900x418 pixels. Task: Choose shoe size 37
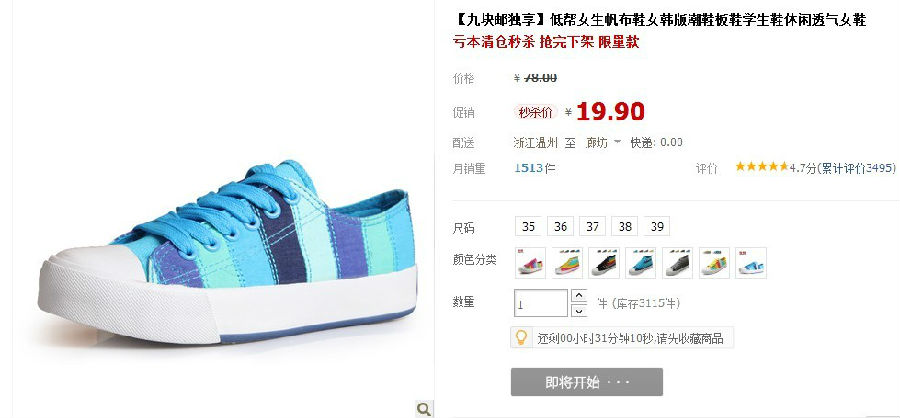[x=593, y=226]
